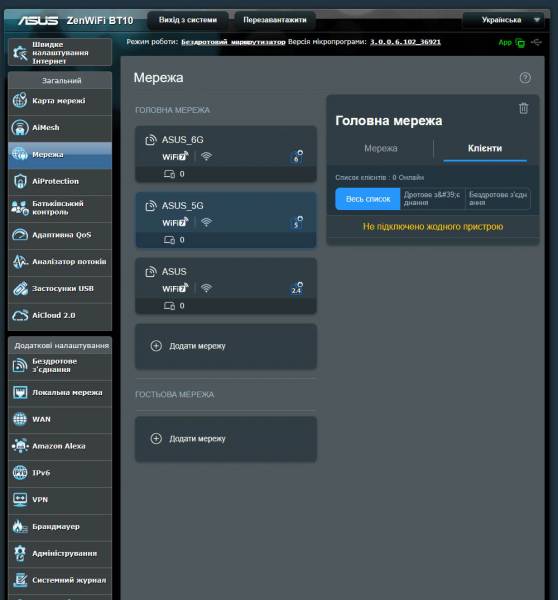The width and height of the screenshot is (558, 600).
Task: Switch to the Мережа tab in panel
Action: [x=381, y=148]
